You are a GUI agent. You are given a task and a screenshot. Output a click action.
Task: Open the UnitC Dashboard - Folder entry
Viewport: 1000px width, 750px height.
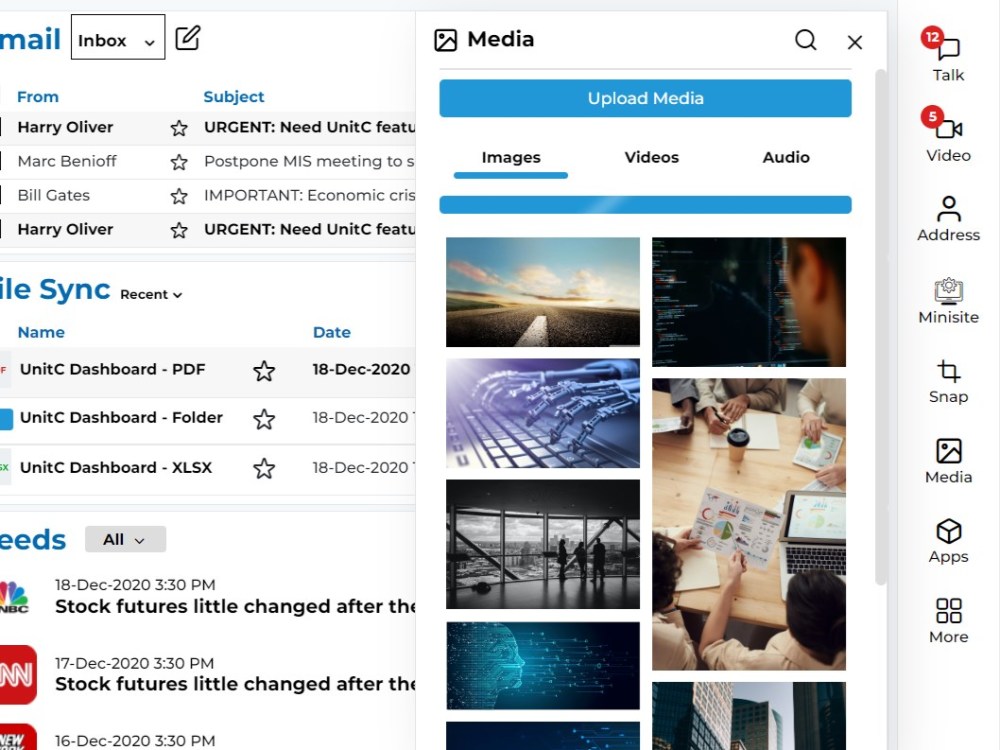tap(121, 418)
